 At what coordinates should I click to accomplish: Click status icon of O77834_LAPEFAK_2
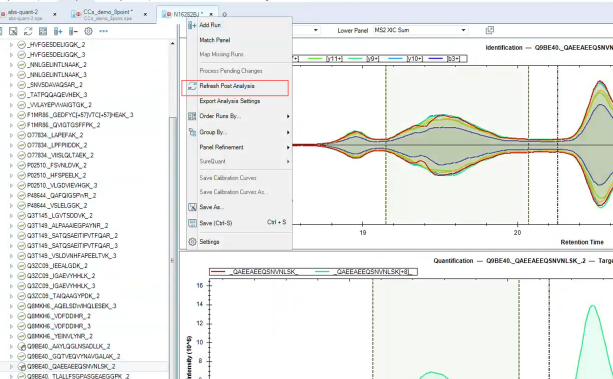[22, 135]
